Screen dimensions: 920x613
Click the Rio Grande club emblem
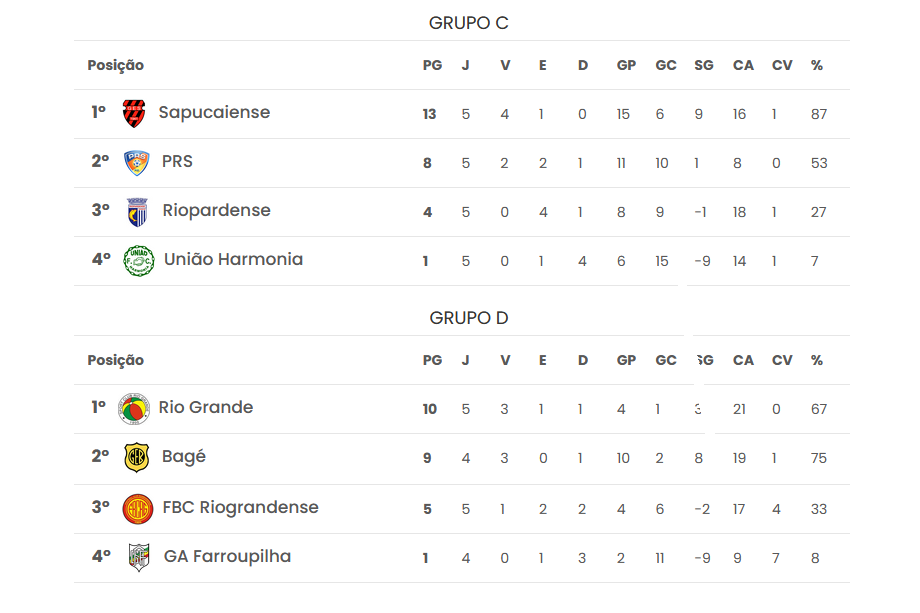coord(134,409)
